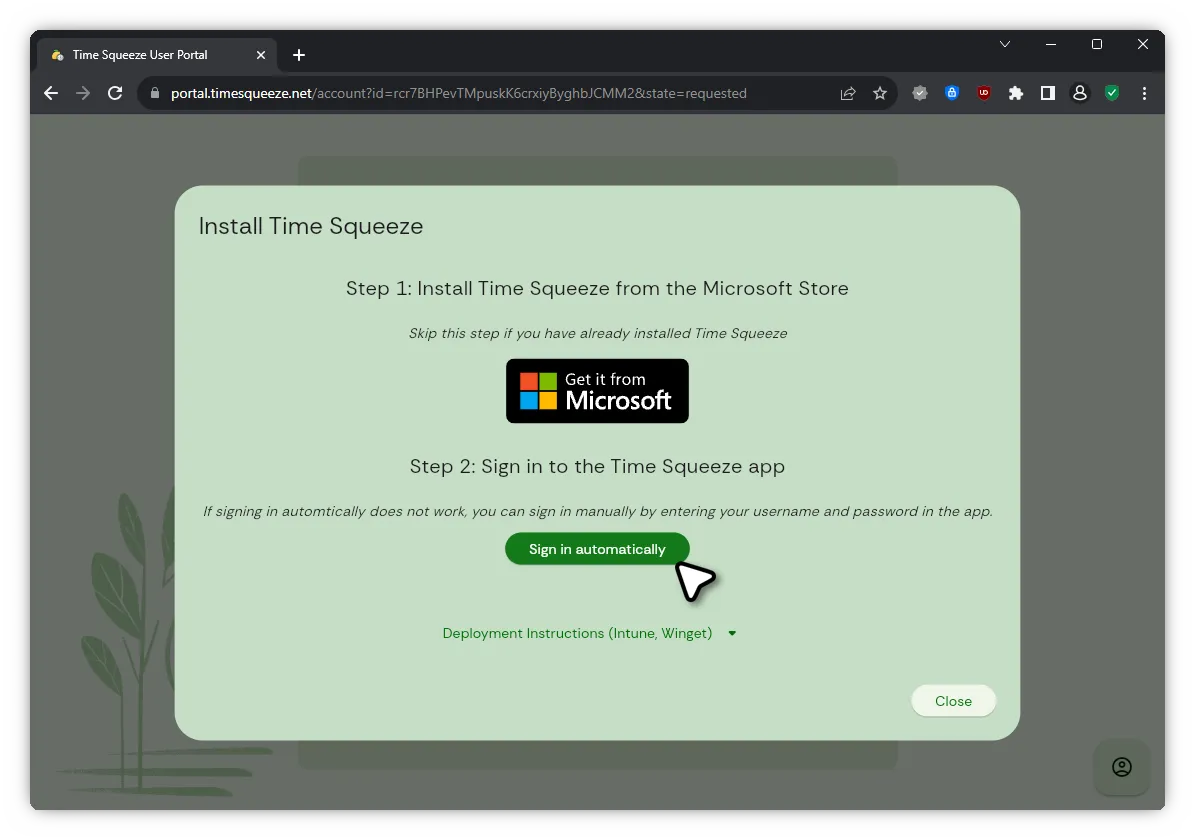Open the user account icon at bottom right
Screen dimensions: 1195x840
pyautogui.click(x=1122, y=767)
